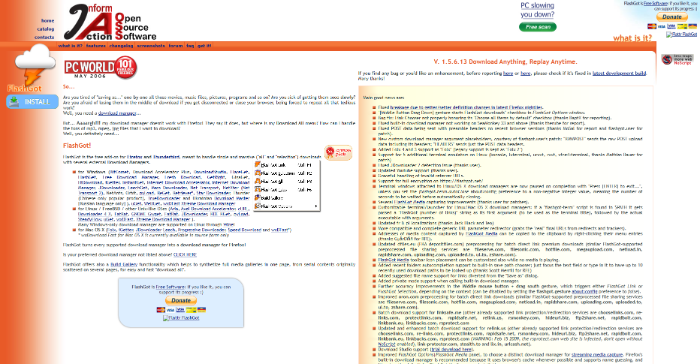Screen dimensions: 700x364
Task: Open the 'Build Gallery' link
Action: [124, 264]
